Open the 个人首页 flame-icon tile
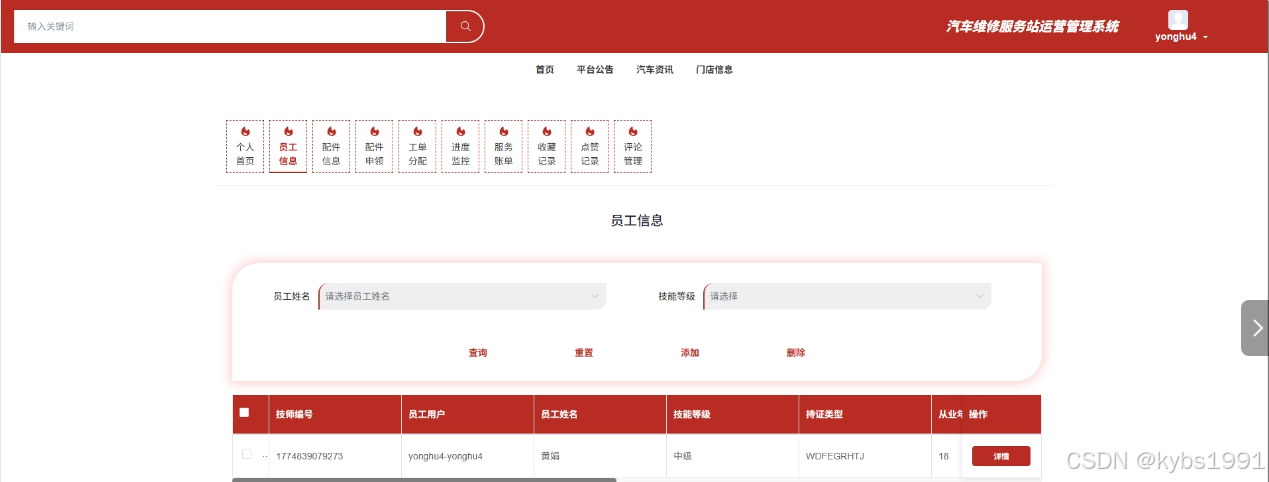The height and width of the screenshot is (482, 1269). coord(245,146)
